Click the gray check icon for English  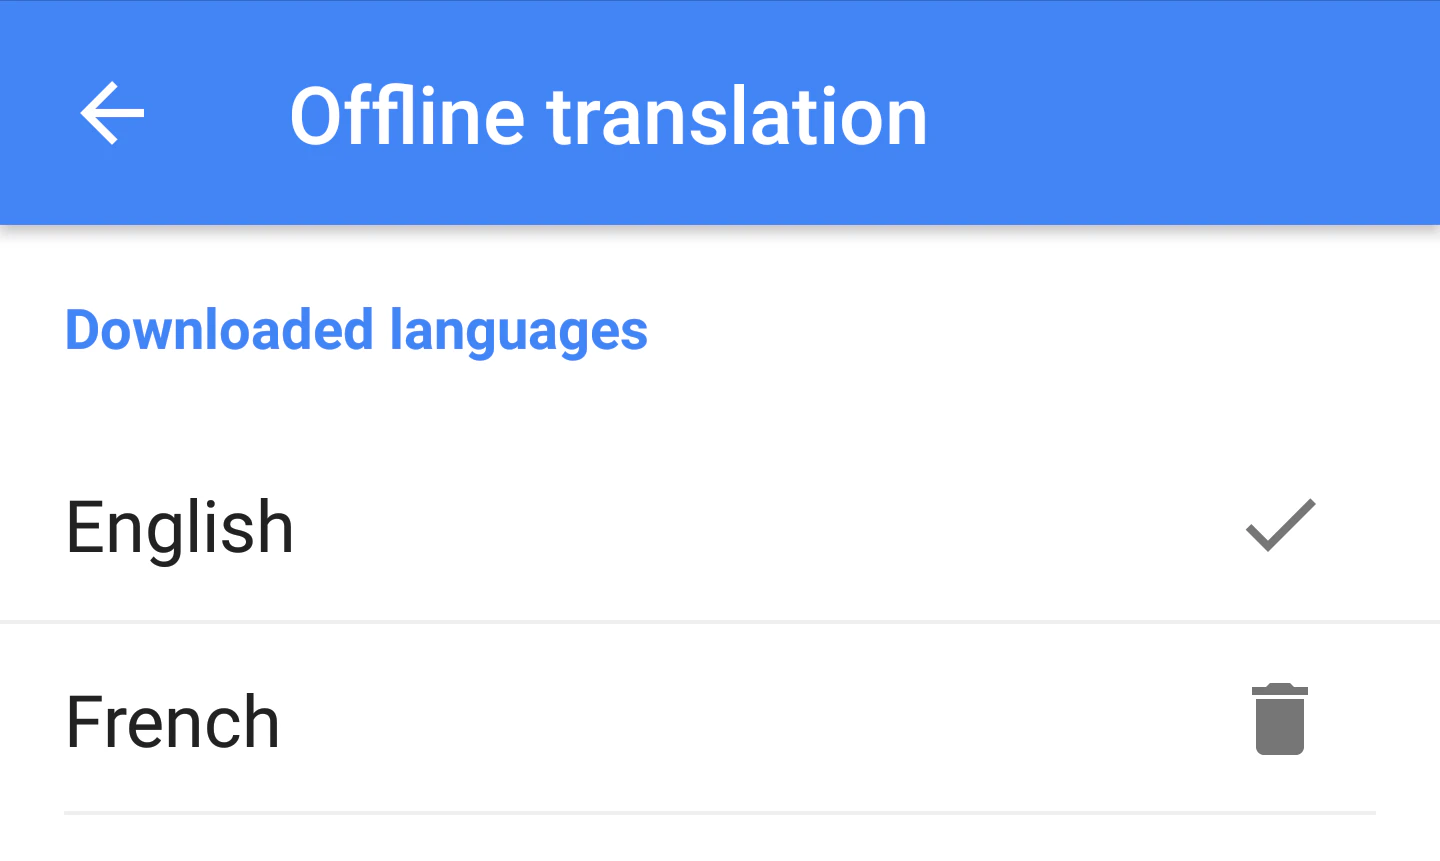coord(1280,525)
